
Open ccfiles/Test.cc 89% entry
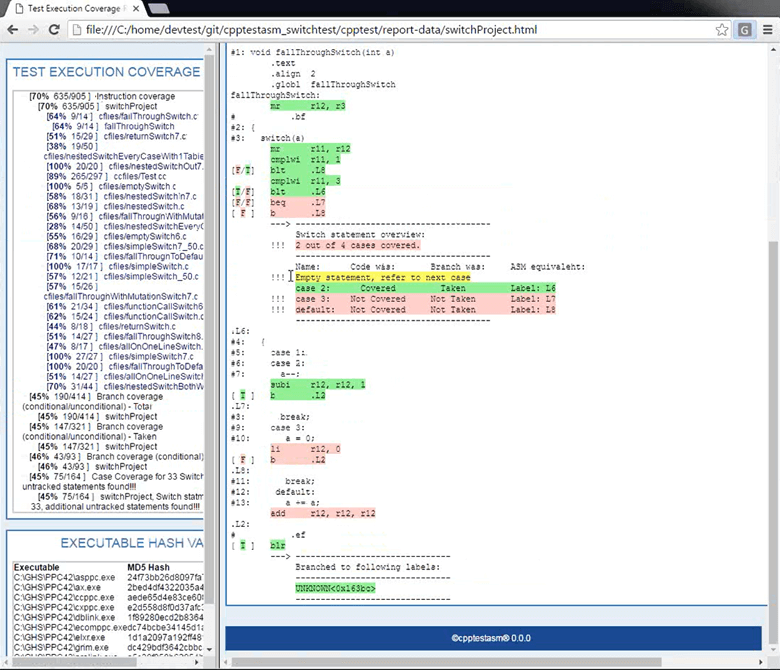pyautogui.click(x=106, y=177)
